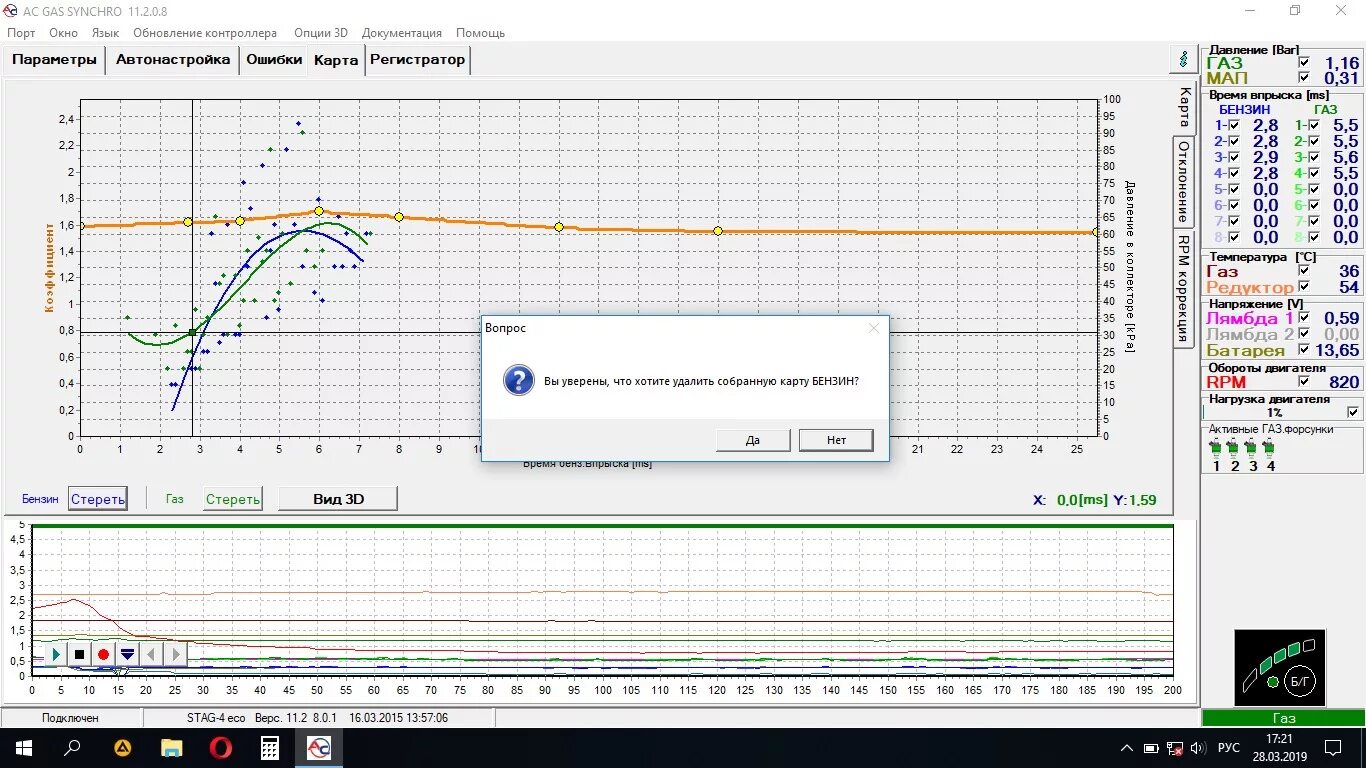
Task: Click the green Газ status bar
Action: click(x=1283, y=718)
